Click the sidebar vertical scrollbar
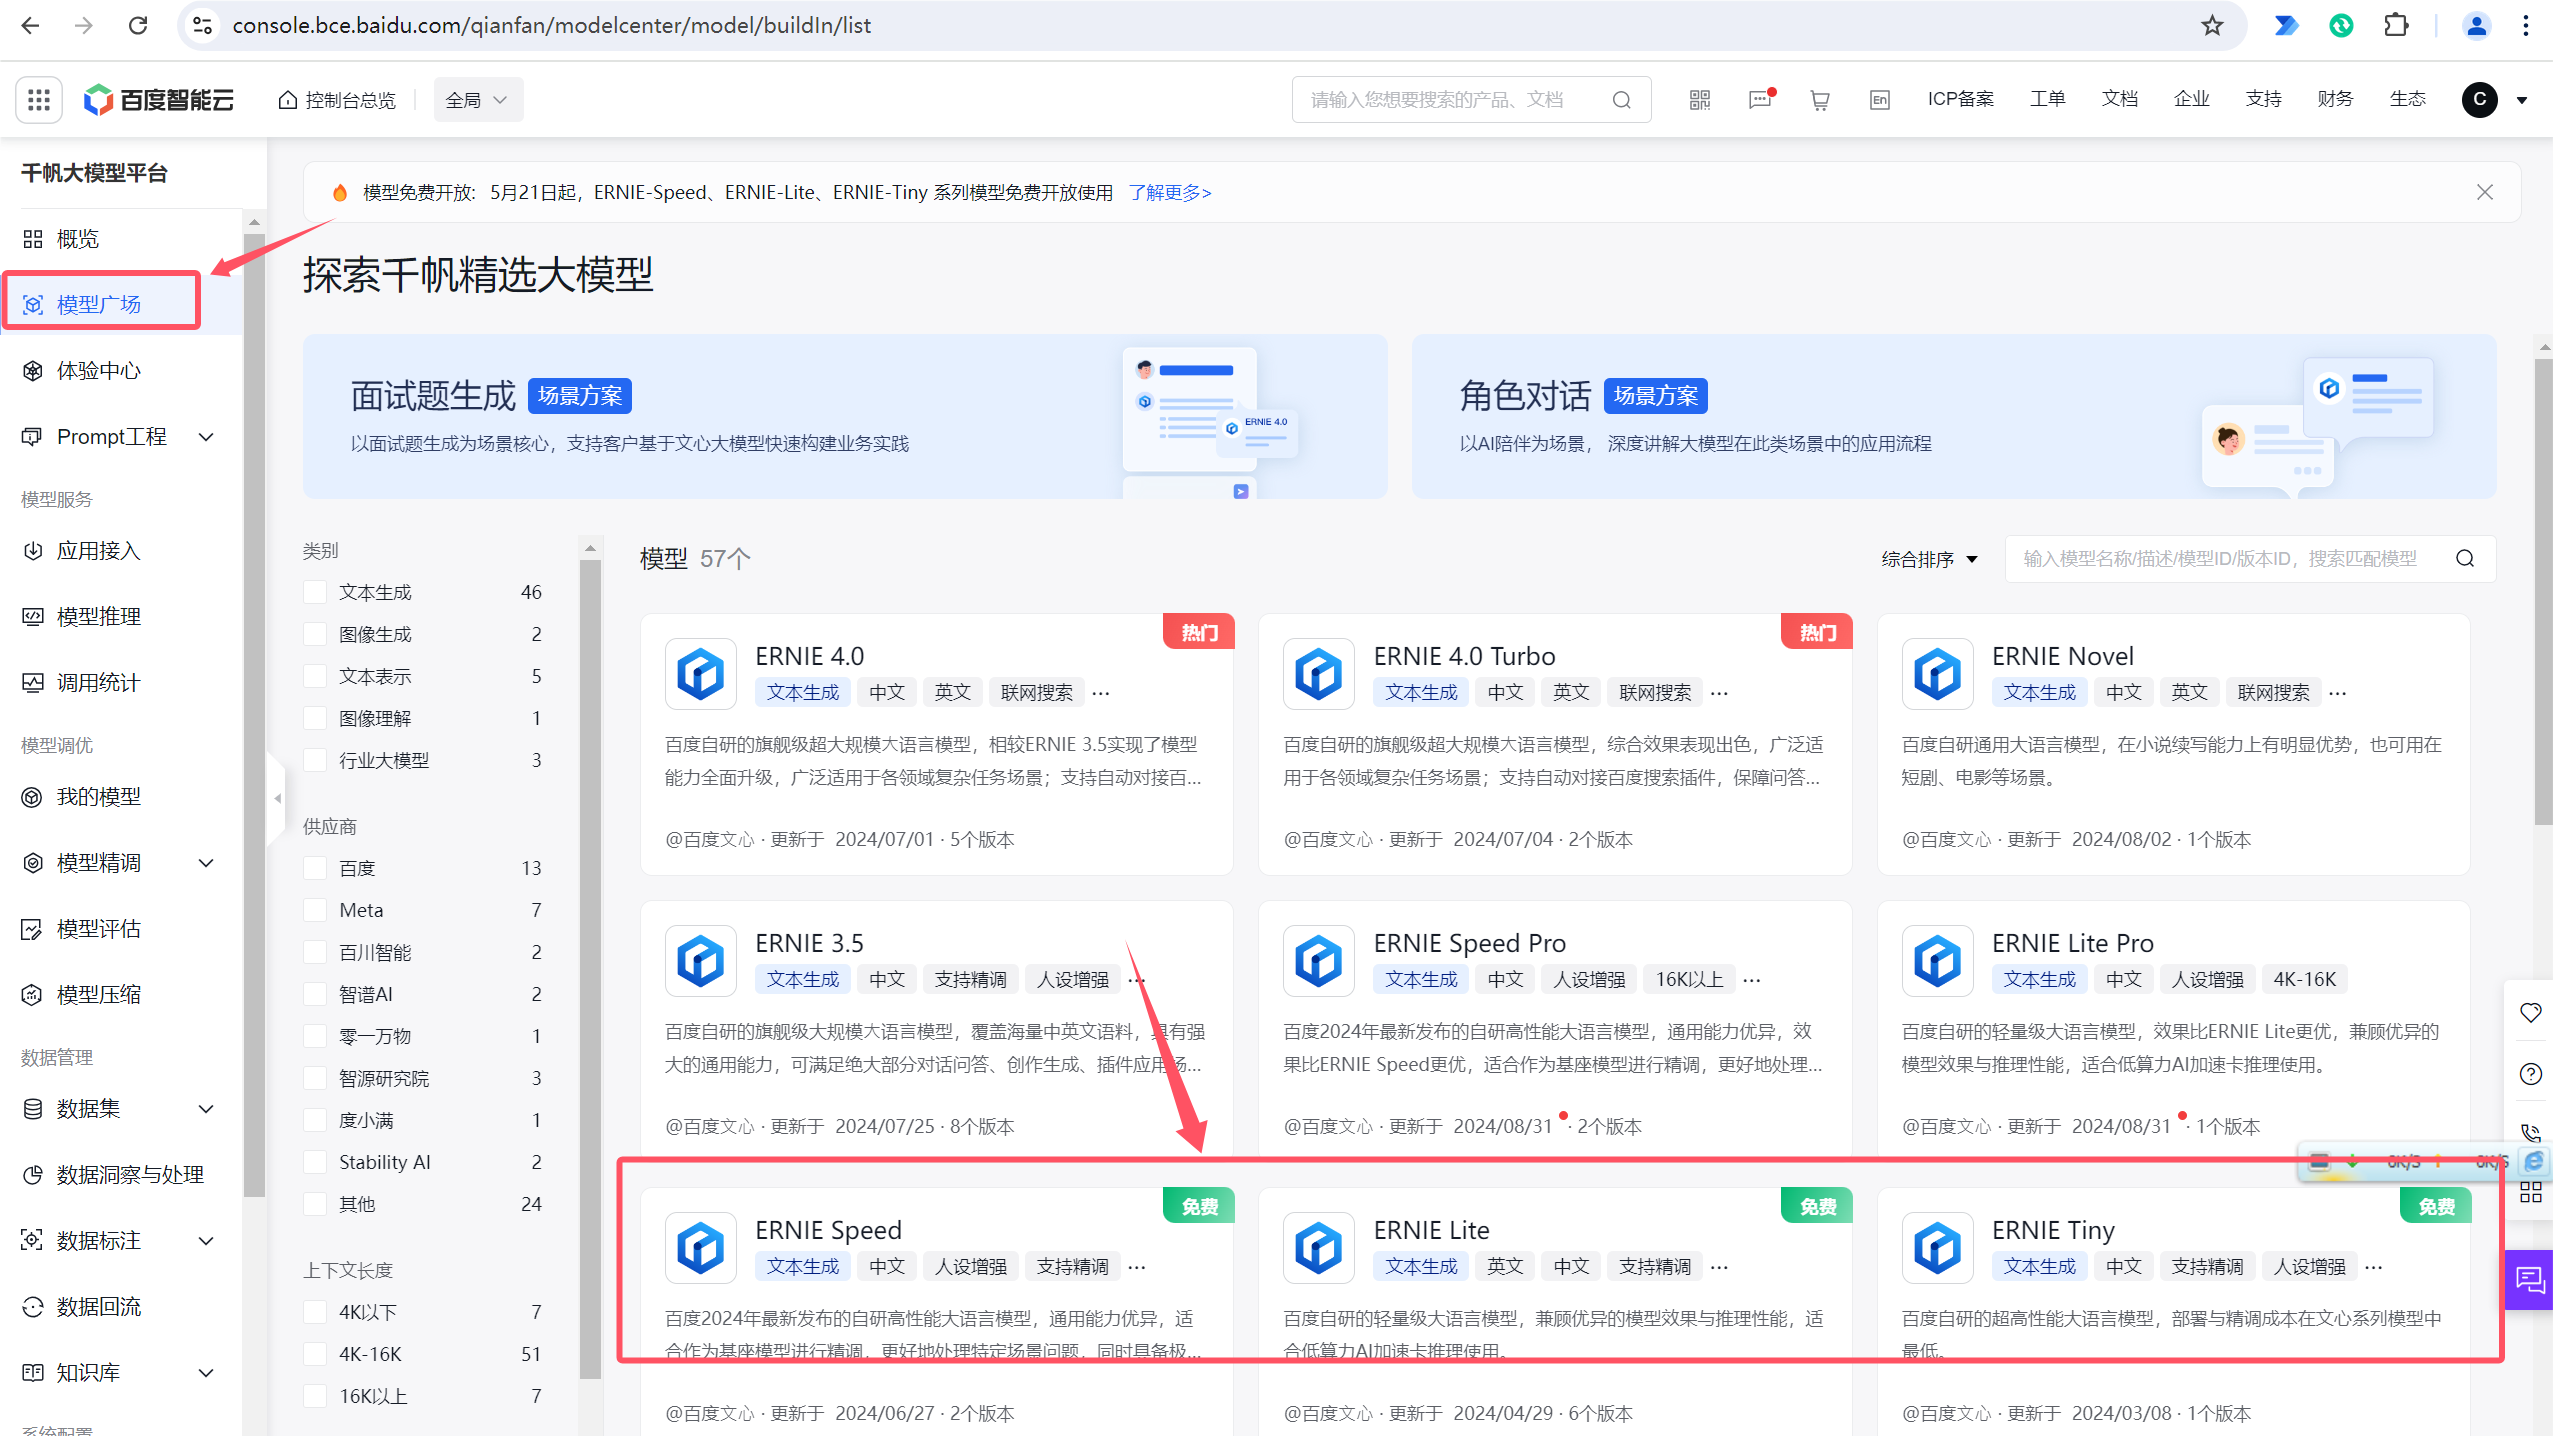Viewport: 2553px width, 1436px height. coord(254,715)
